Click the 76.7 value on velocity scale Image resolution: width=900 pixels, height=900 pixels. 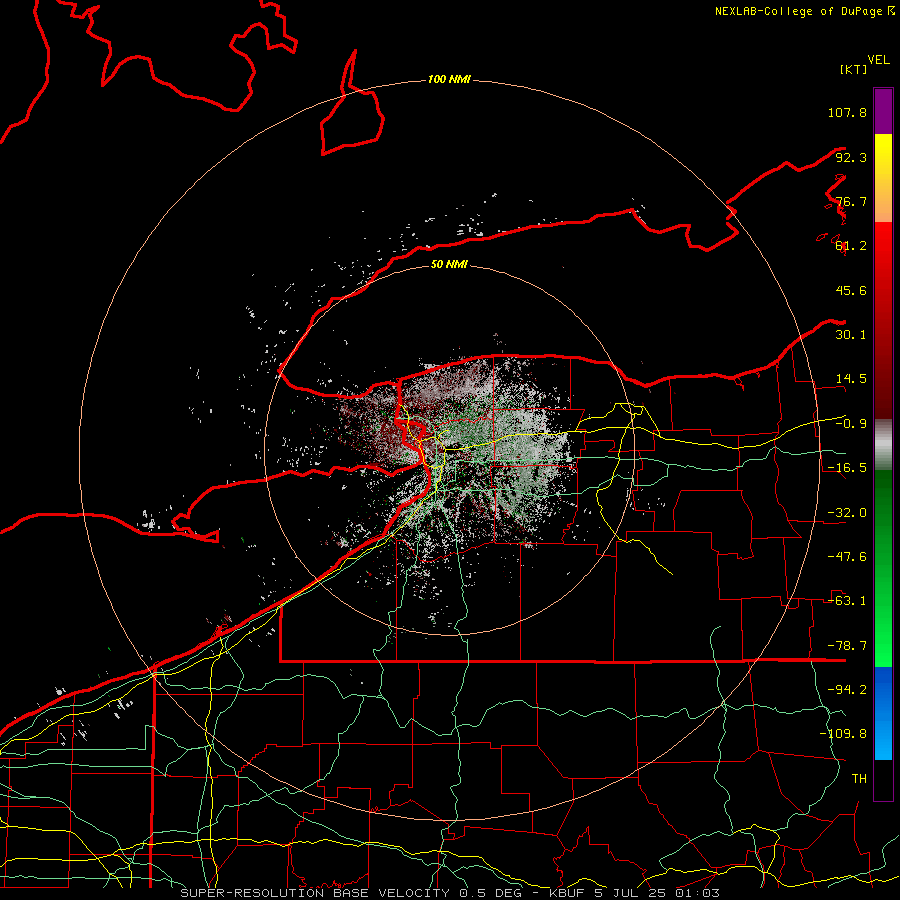click(851, 201)
